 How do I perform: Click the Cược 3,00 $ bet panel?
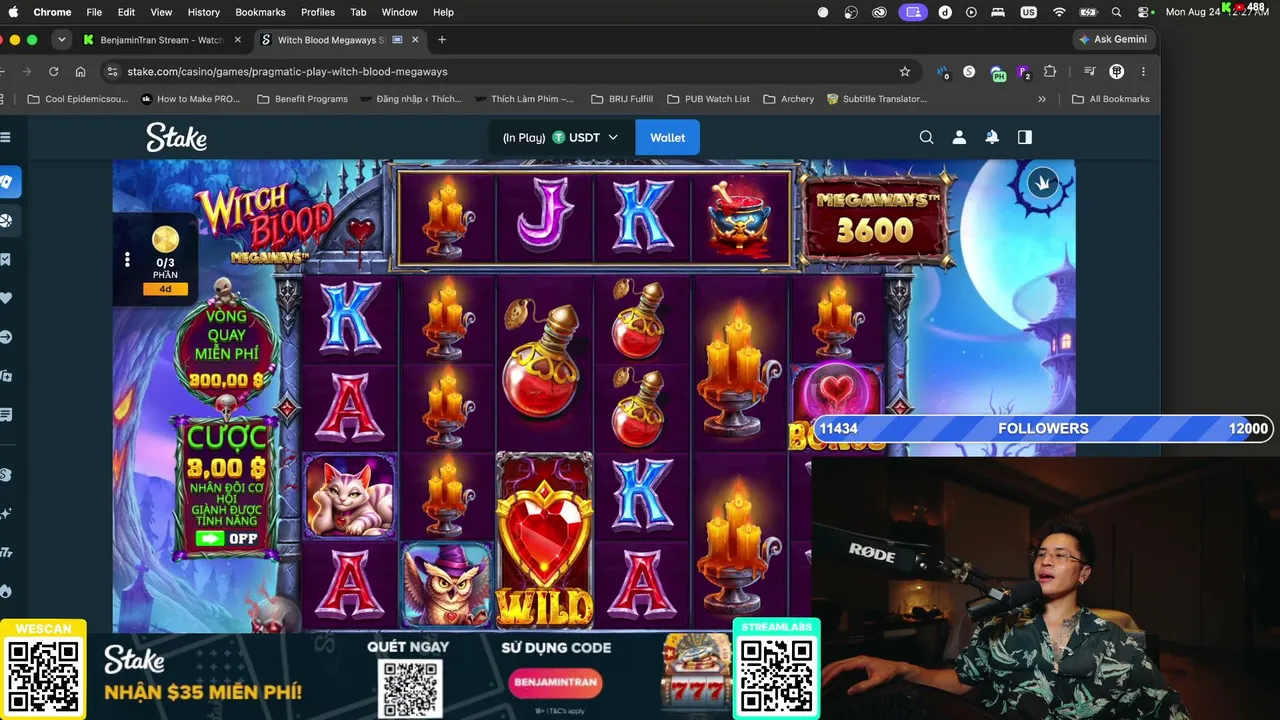tap(227, 487)
